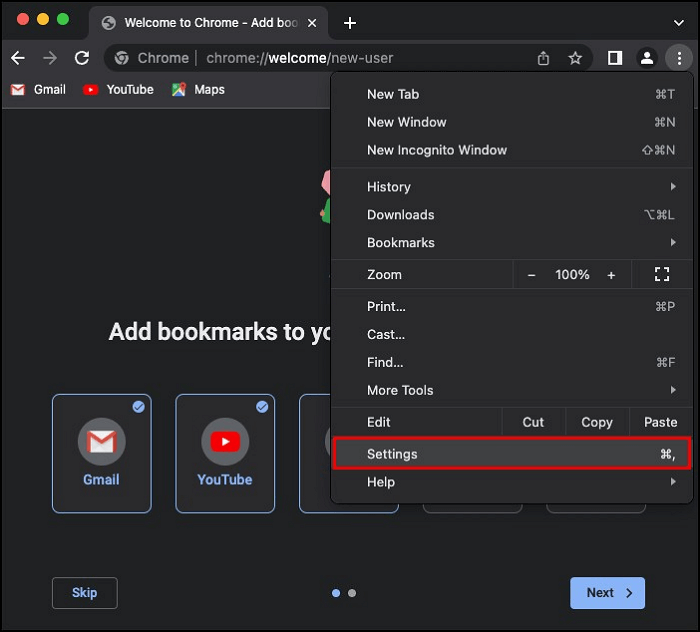700x632 pixels.
Task: Choose New Incognito Window menu item
Action: click(x=437, y=150)
